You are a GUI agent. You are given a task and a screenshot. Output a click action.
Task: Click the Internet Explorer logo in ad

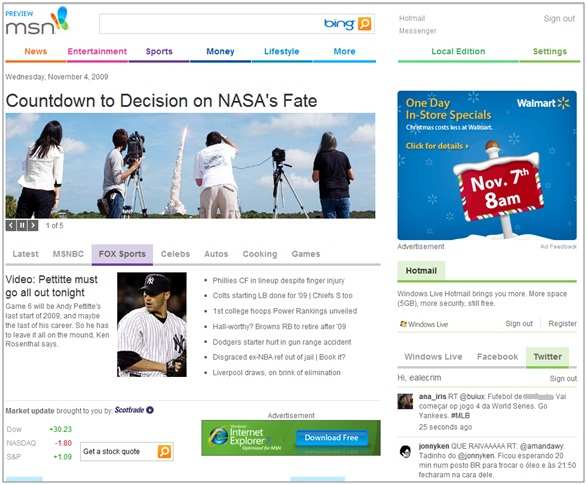click(x=218, y=437)
